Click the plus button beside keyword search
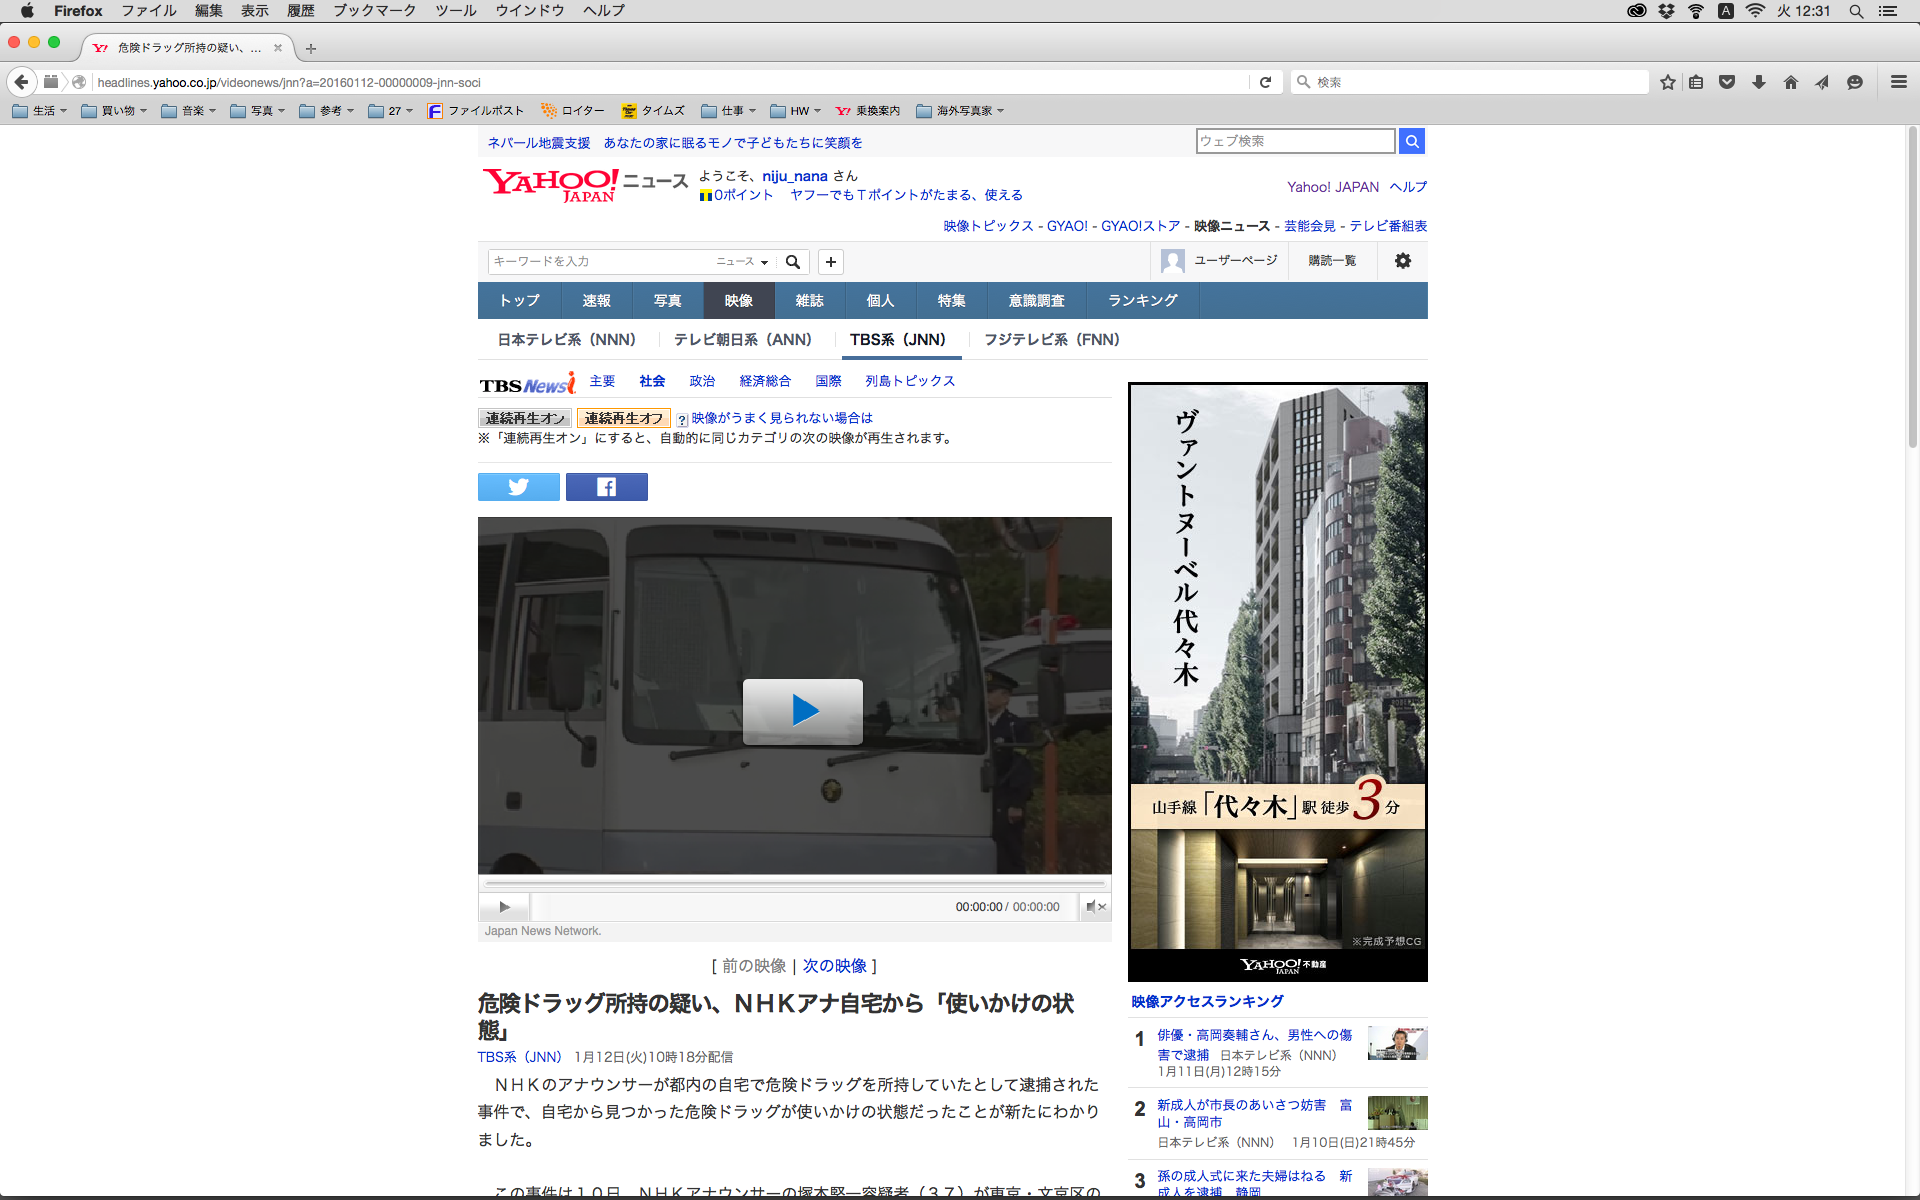The height and width of the screenshot is (1200, 1920). [x=830, y=262]
